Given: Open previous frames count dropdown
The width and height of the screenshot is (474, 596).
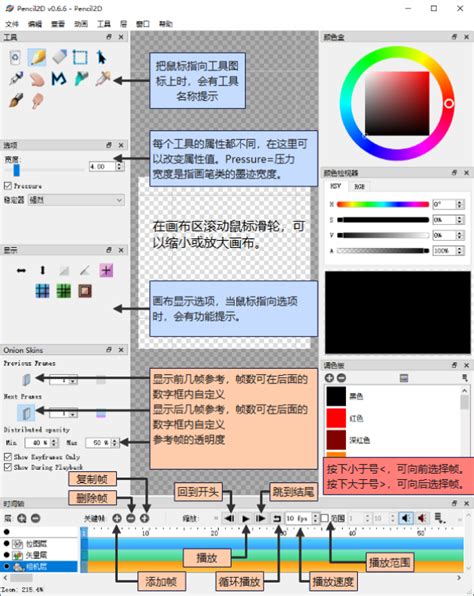Looking at the screenshot, I should click(72, 380).
